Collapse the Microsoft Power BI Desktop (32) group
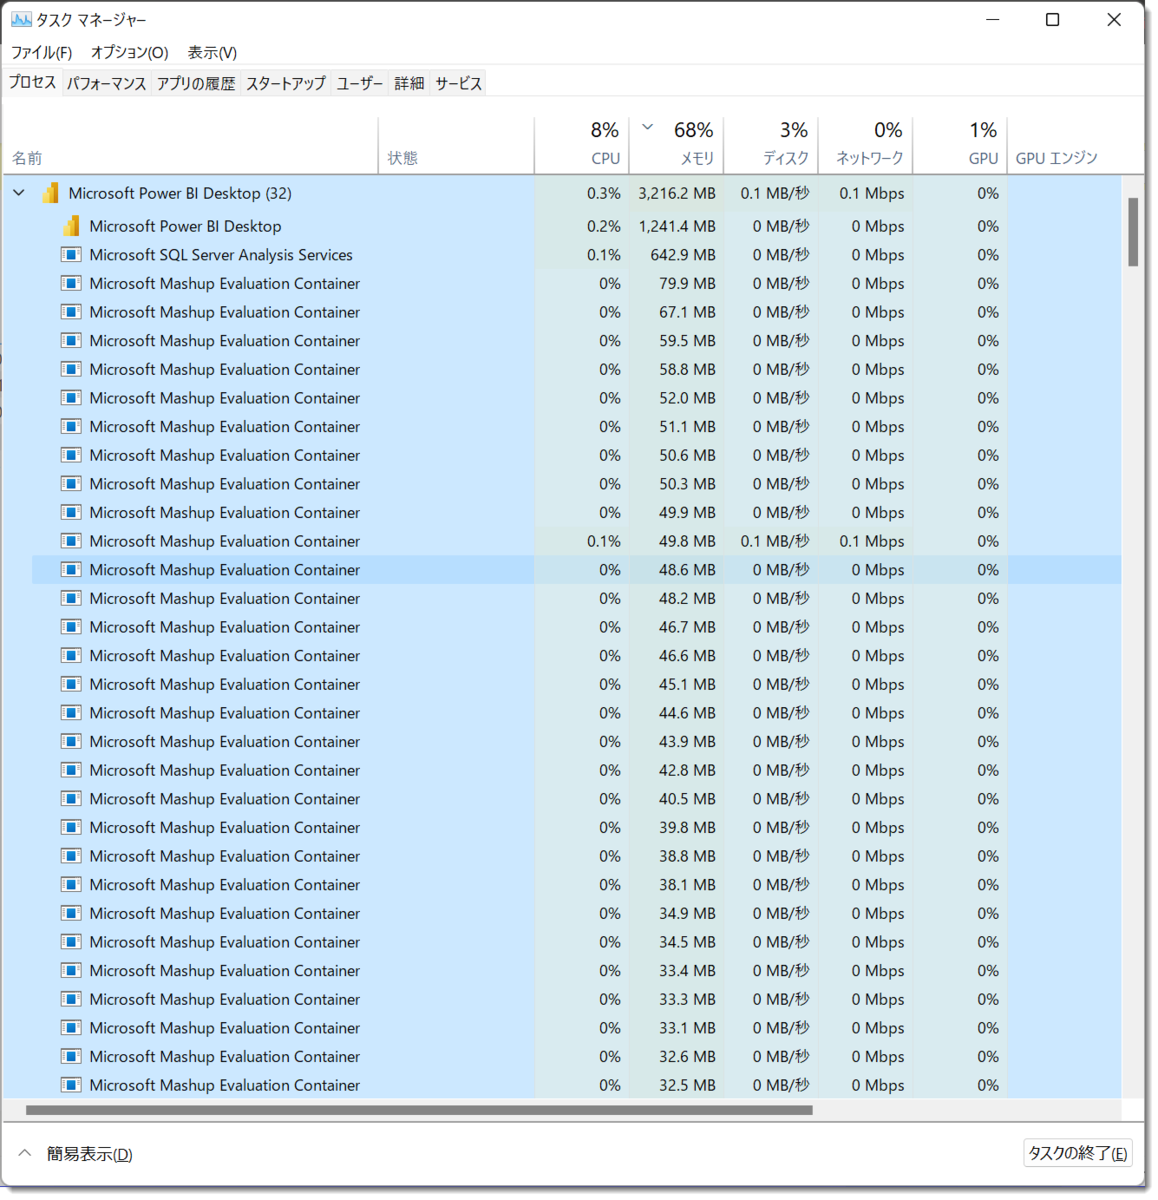This screenshot has width=1158, height=1200. 19,193
